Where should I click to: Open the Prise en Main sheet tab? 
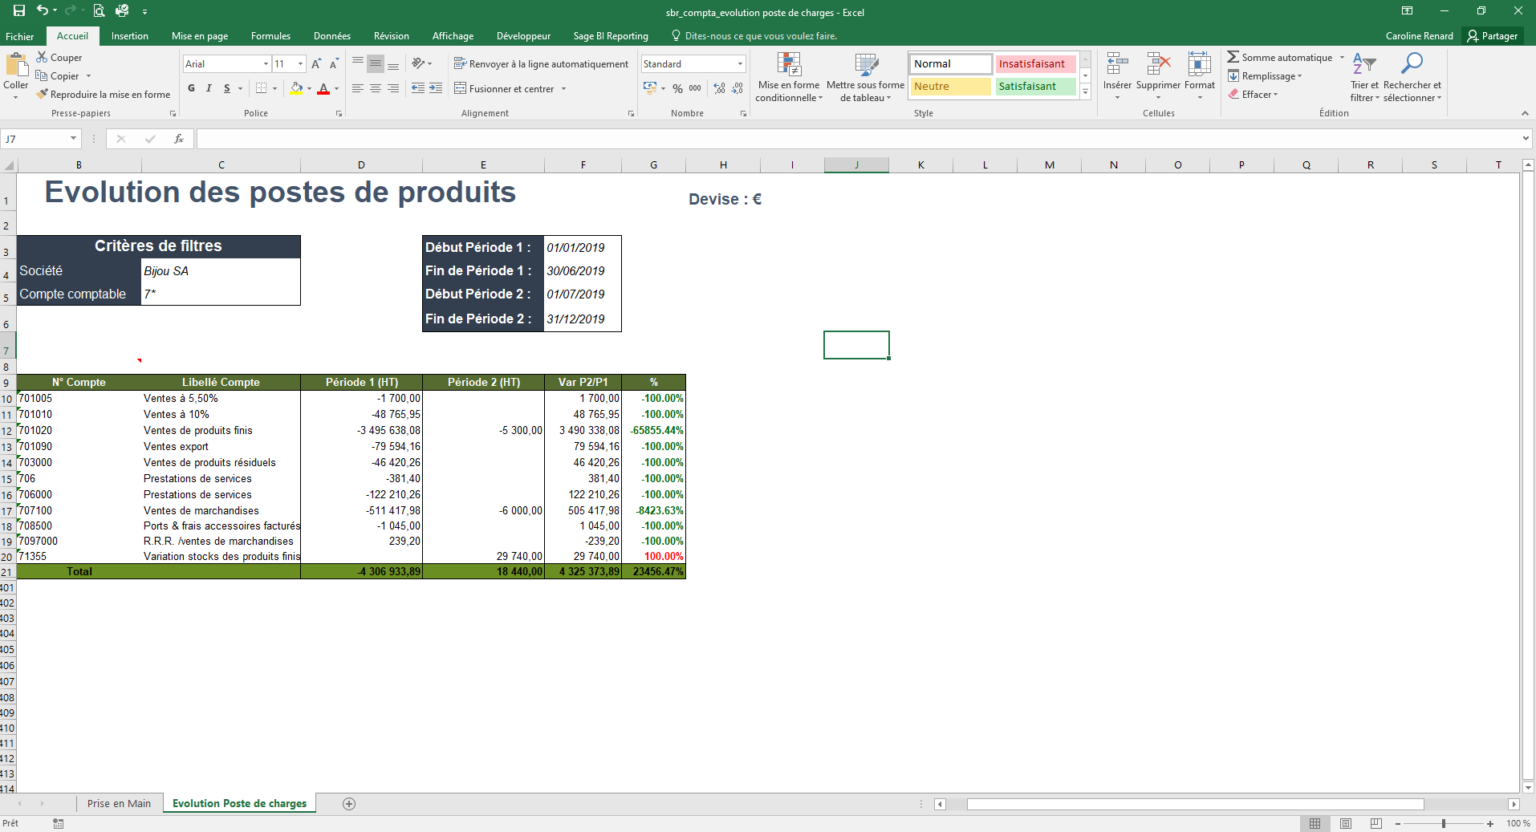click(x=119, y=803)
